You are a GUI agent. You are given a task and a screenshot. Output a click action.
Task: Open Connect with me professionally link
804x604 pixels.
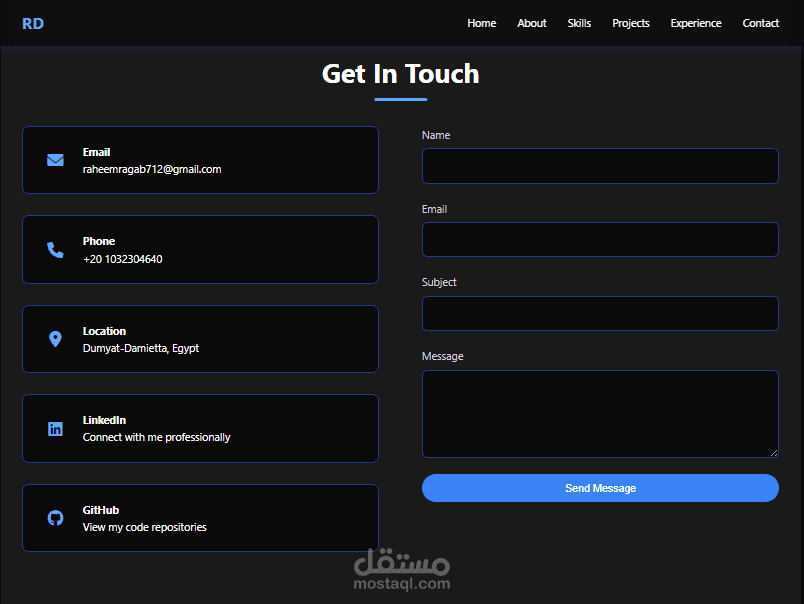tap(156, 437)
